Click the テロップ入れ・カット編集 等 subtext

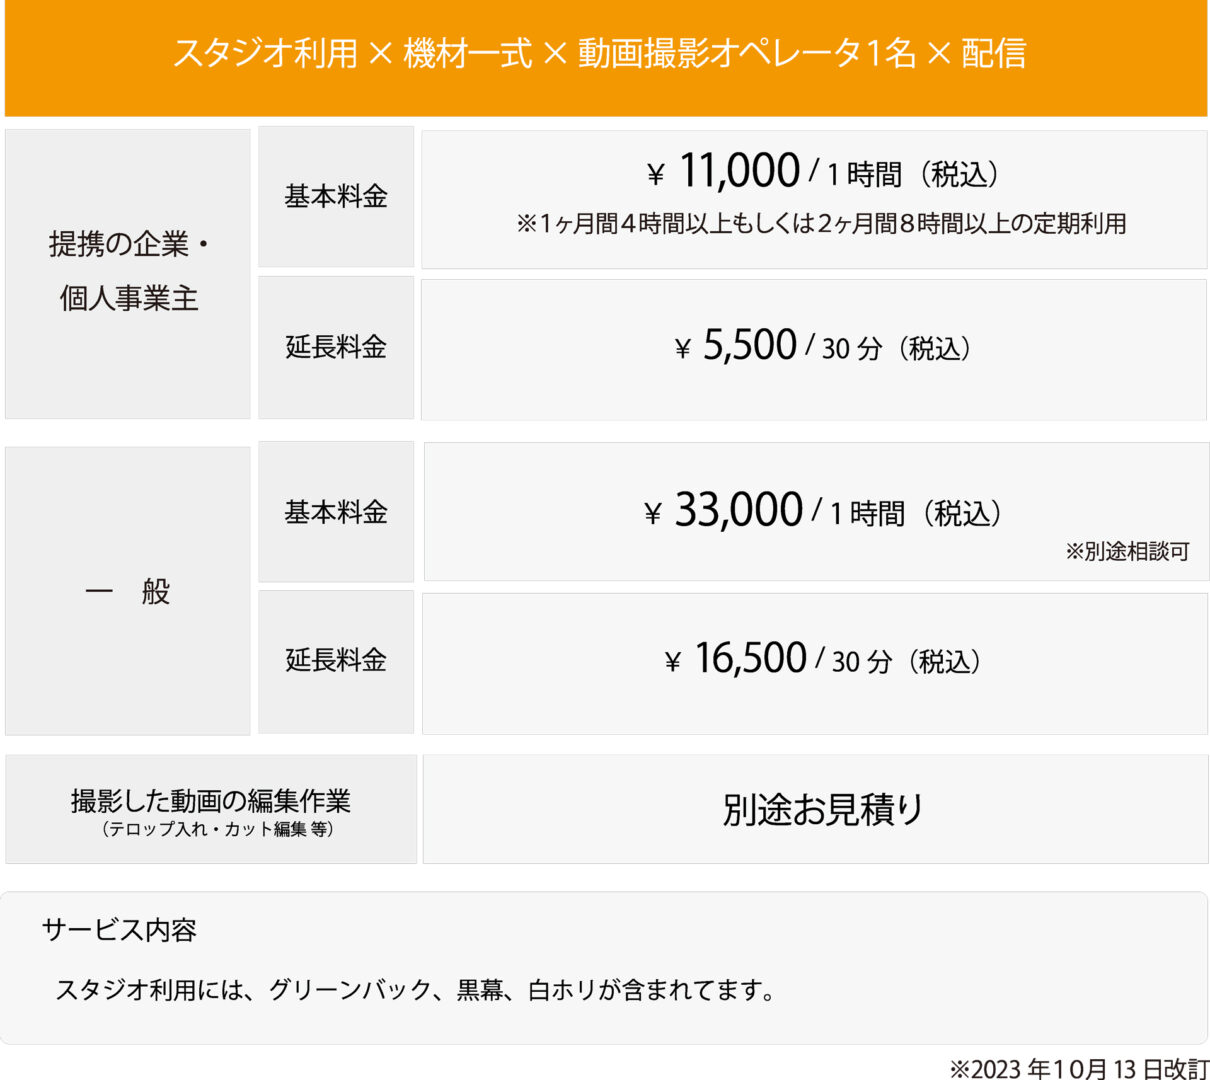(217, 830)
